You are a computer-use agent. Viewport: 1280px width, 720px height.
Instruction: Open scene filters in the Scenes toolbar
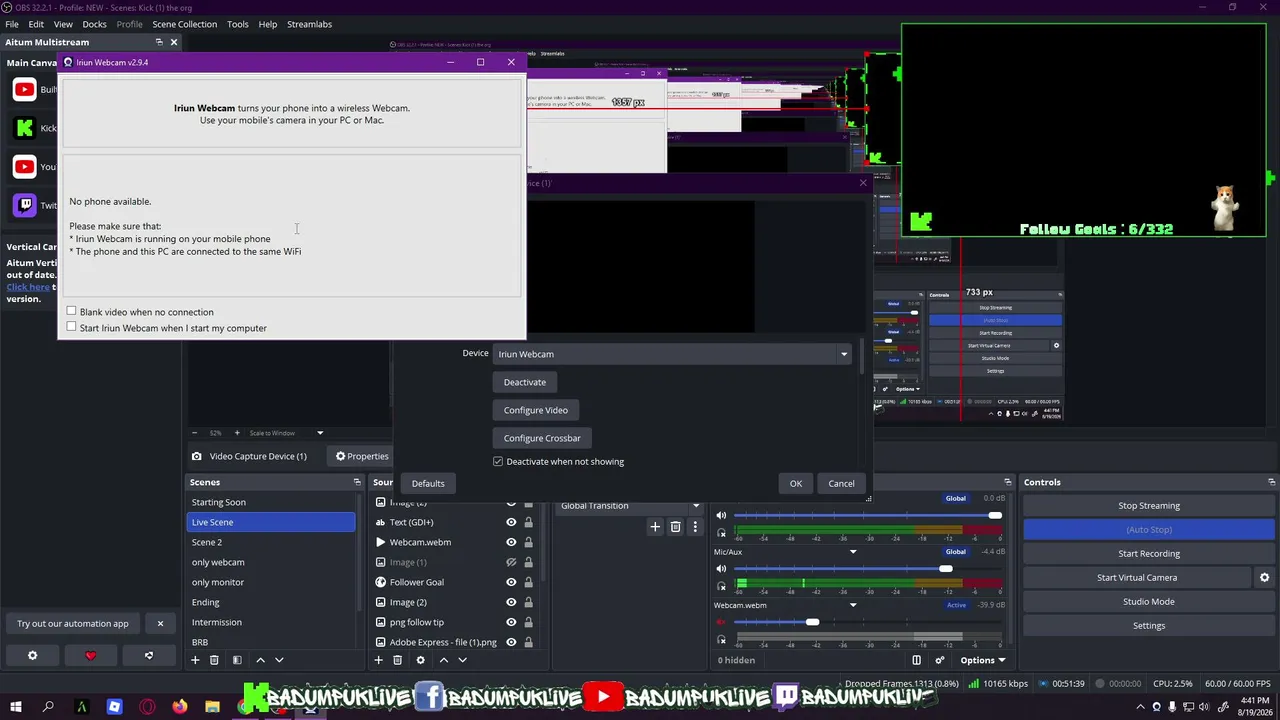237,660
